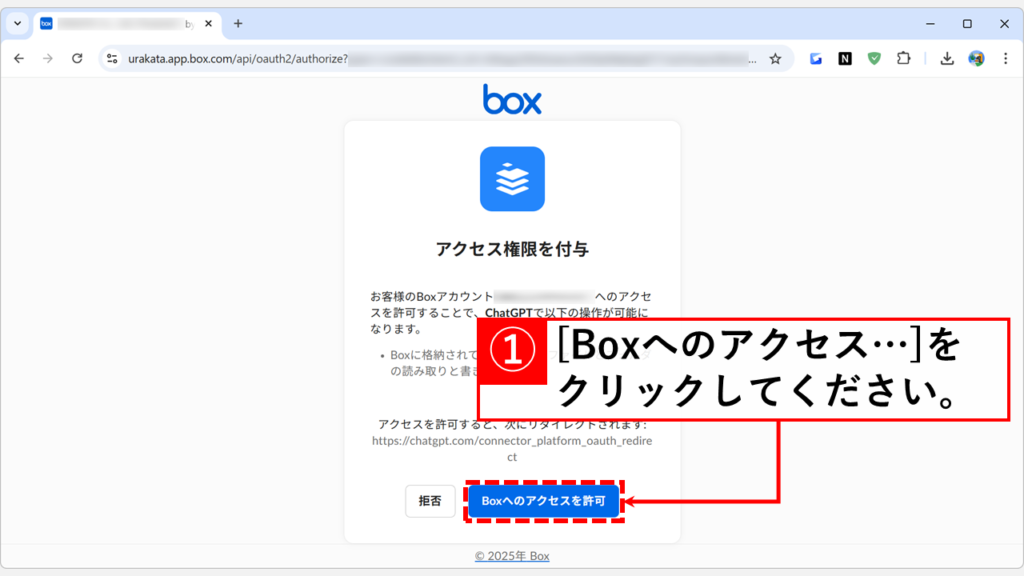Viewport: 1024px width, 576px height.
Task: Close the Box browser tab
Action: (208, 24)
